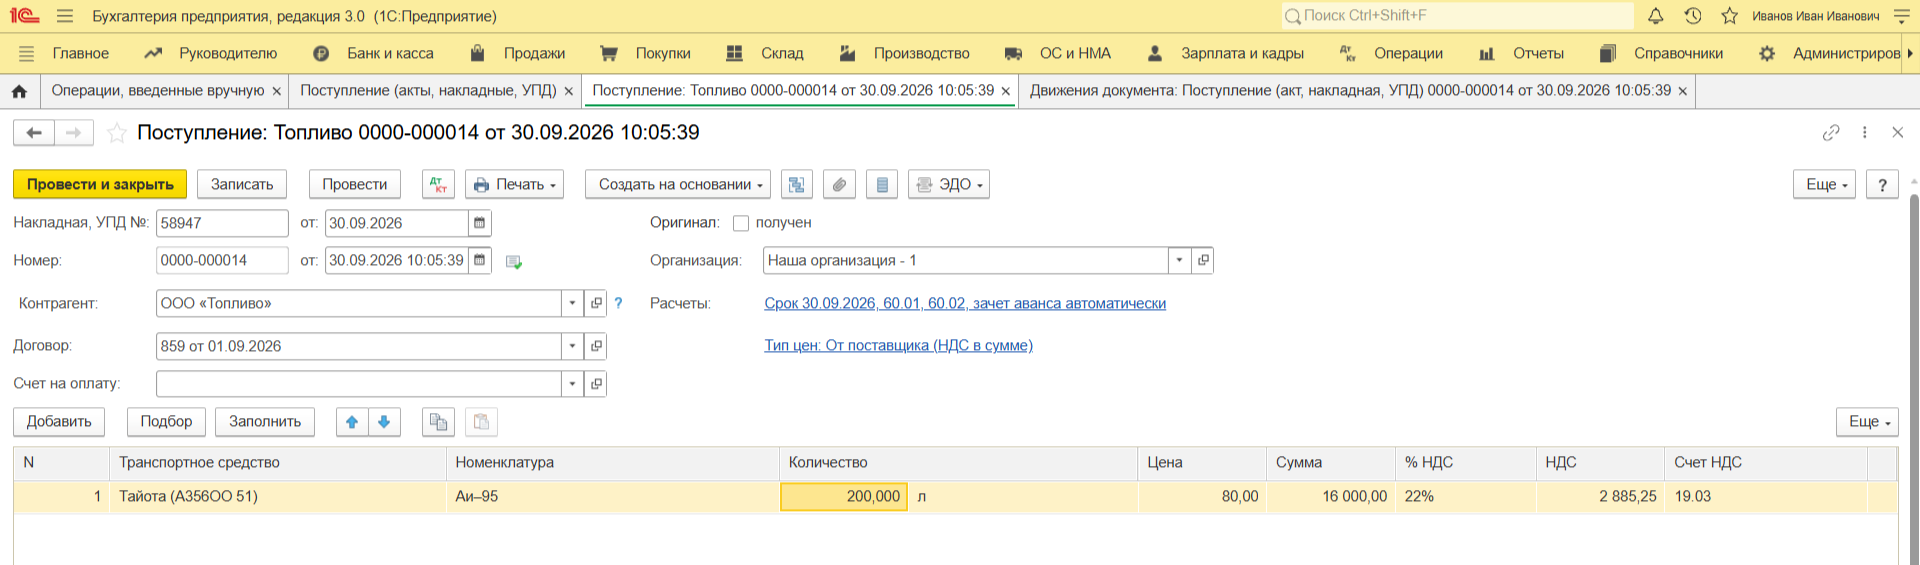This screenshot has width=1920, height=565.
Task: Go forward with the right arrow button
Action: (x=73, y=132)
